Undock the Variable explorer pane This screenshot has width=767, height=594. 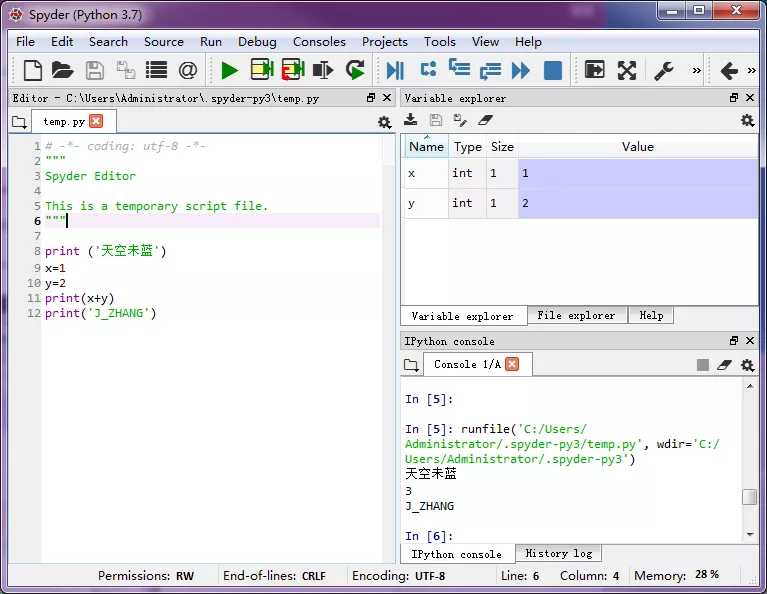[x=734, y=98]
